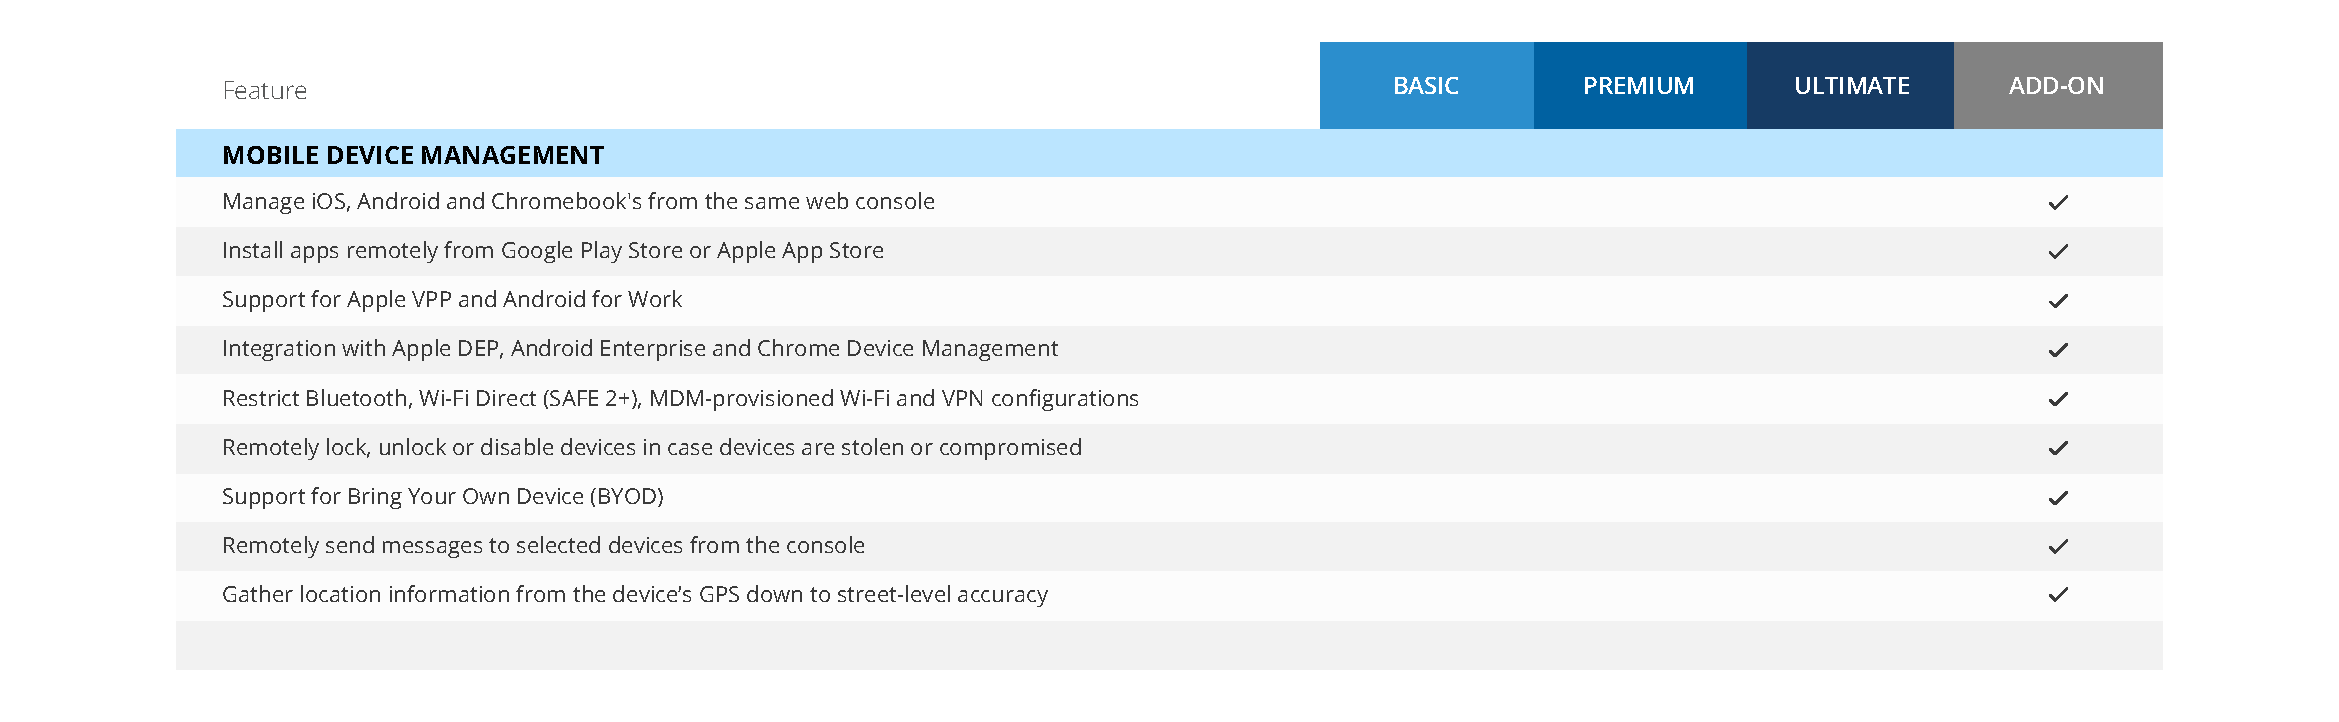Click checkmark for Restrict Bluetooth row
Image resolution: width=2339 pixels, height=722 pixels.
[2058, 399]
